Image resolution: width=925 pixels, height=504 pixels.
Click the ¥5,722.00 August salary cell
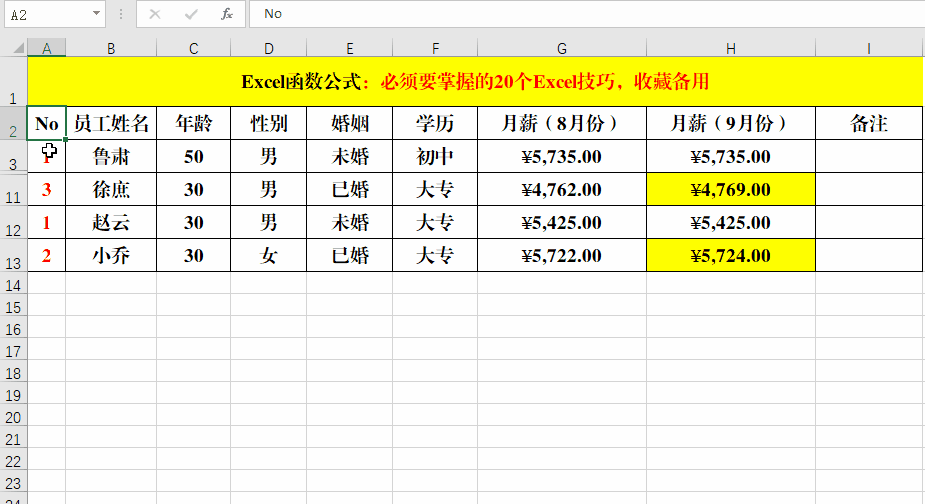[562, 256]
